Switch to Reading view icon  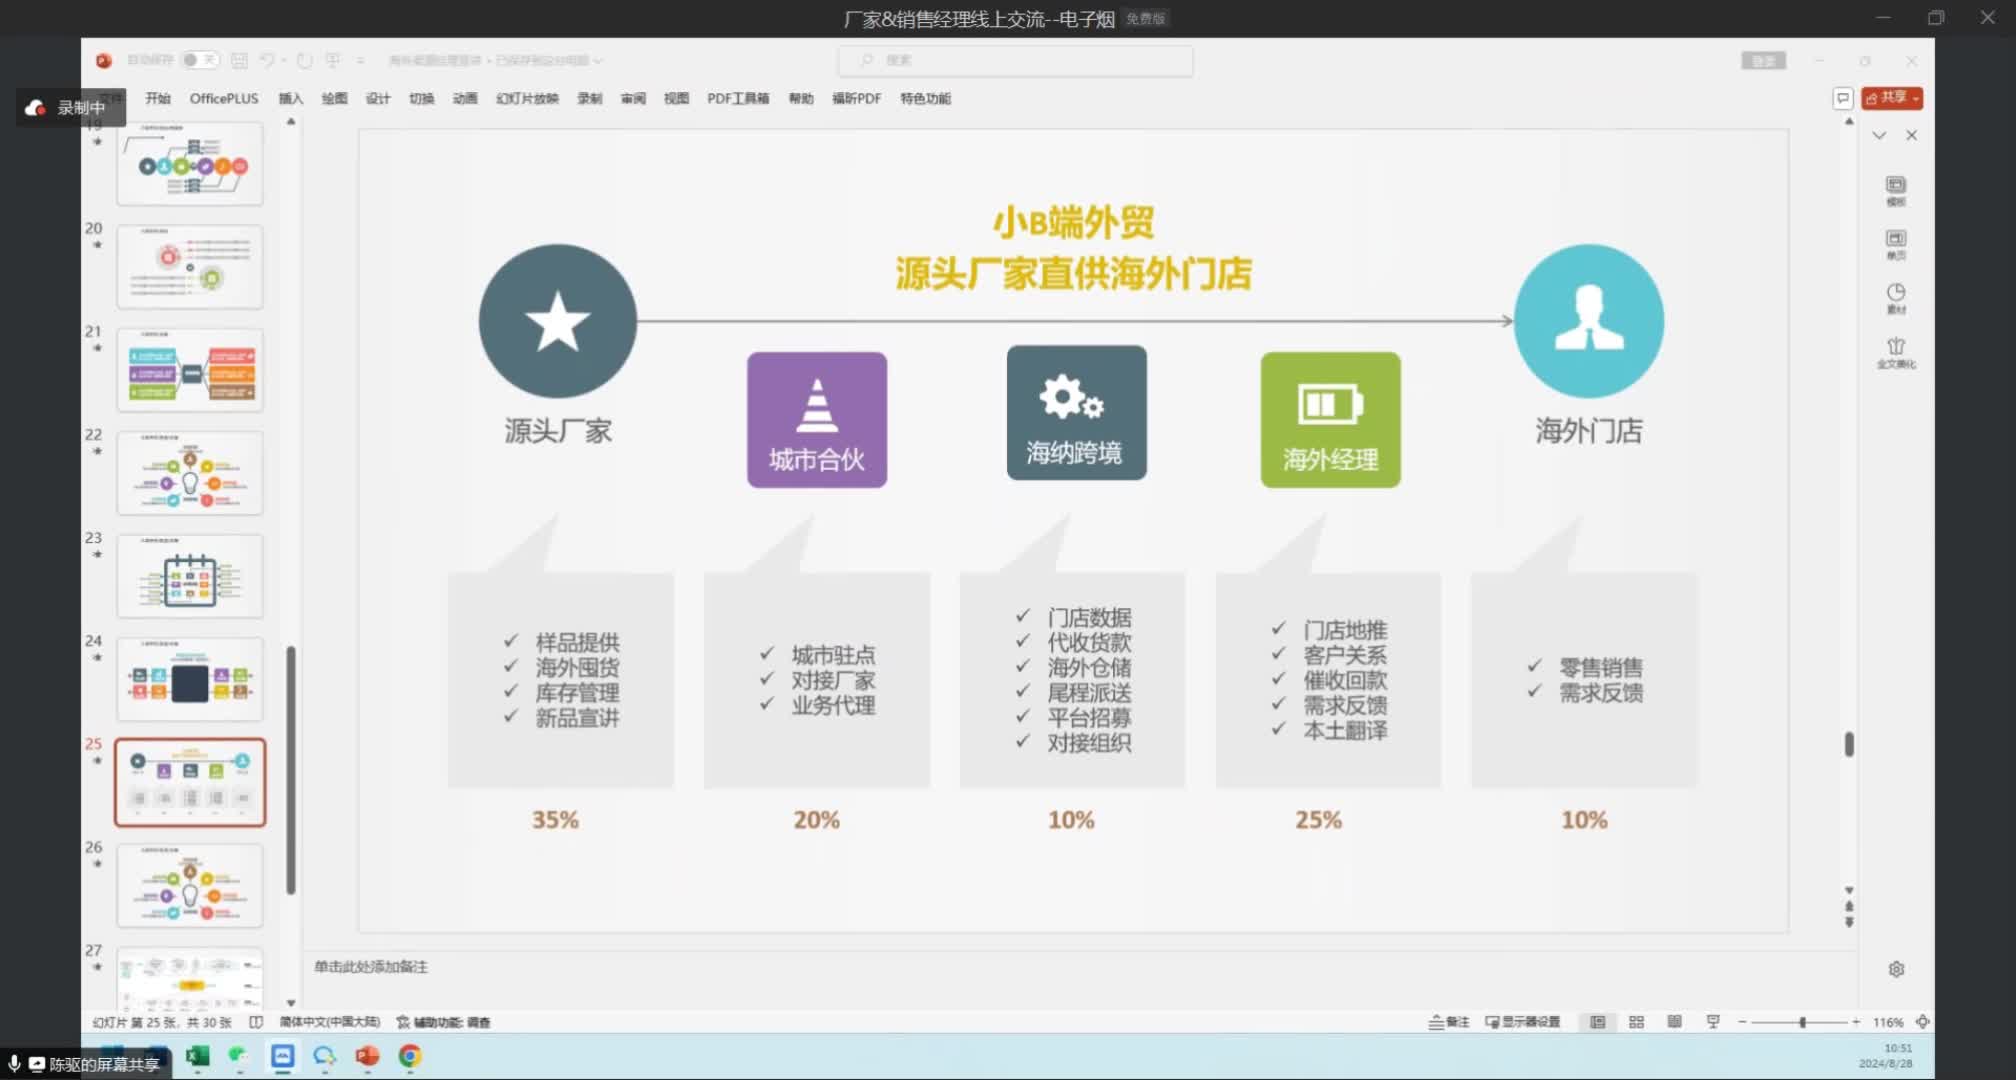[x=1674, y=1022]
